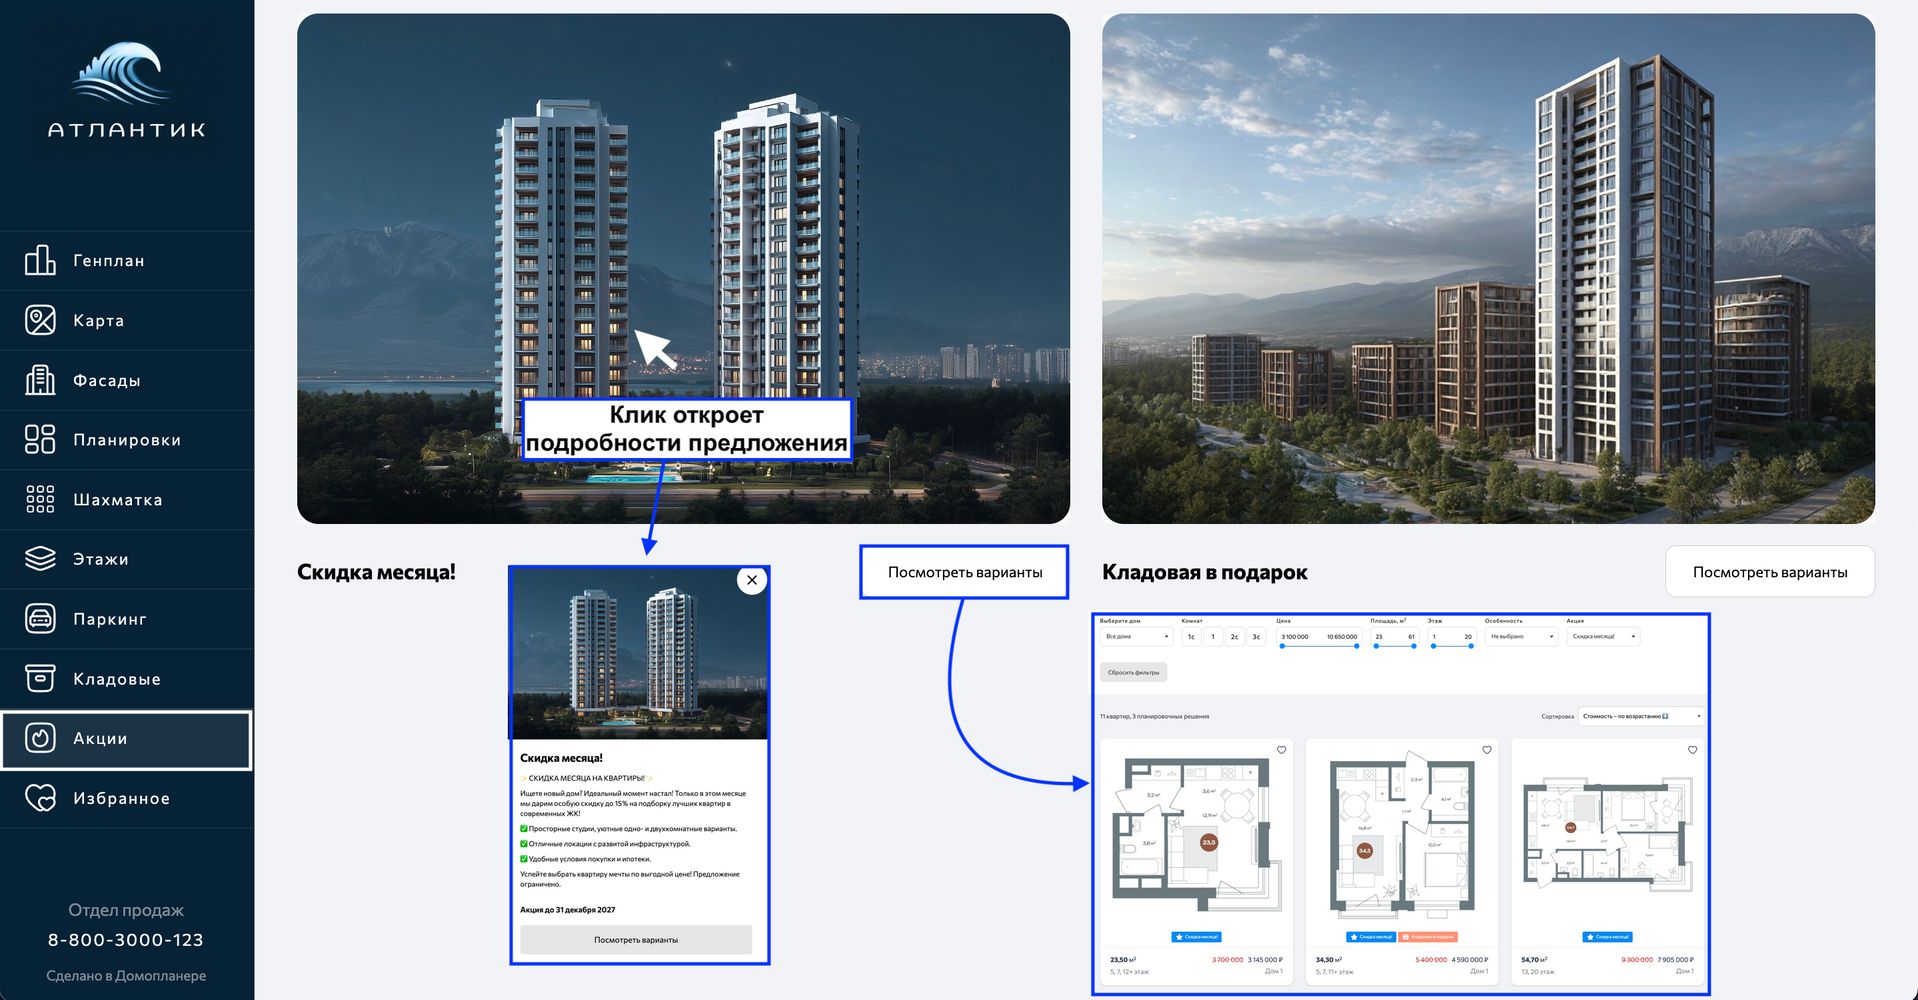Grab the Площадь slider maximum handle
The width and height of the screenshot is (1918, 1000).
coord(1415,646)
